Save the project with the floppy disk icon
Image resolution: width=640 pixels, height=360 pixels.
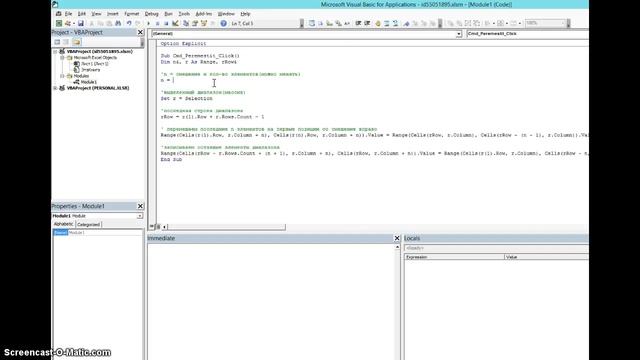pyautogui.click(x=81, y=23)
